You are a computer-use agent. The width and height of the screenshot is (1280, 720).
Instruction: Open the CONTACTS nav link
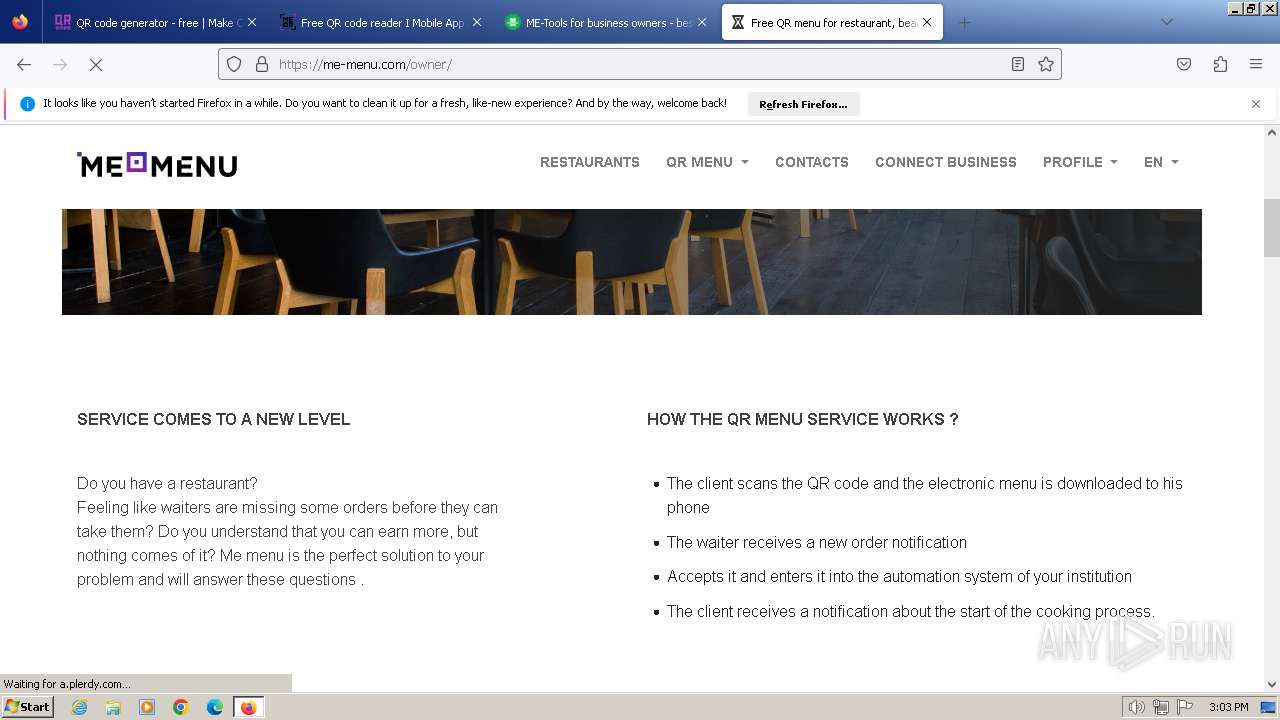click(812, 162)
